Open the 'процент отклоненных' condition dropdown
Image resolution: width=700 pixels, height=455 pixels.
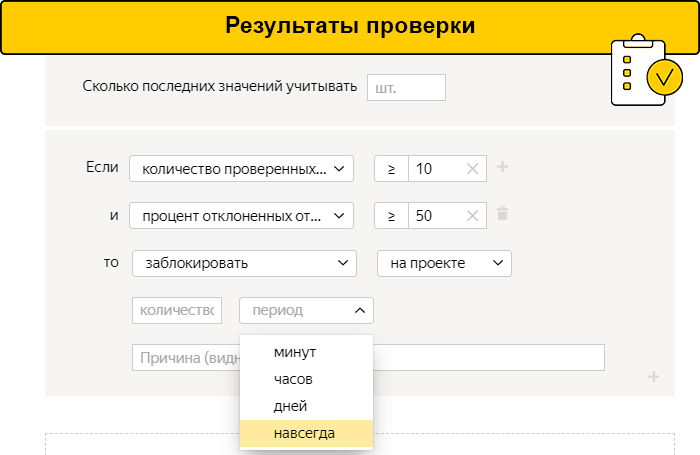pos(241,216)
